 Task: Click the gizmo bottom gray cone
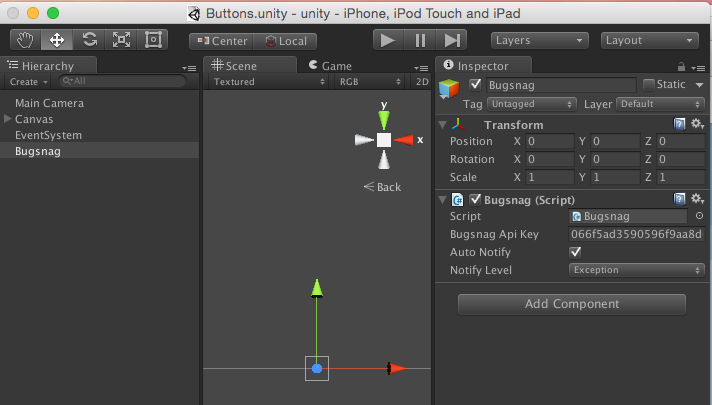[x=384, y=159]
